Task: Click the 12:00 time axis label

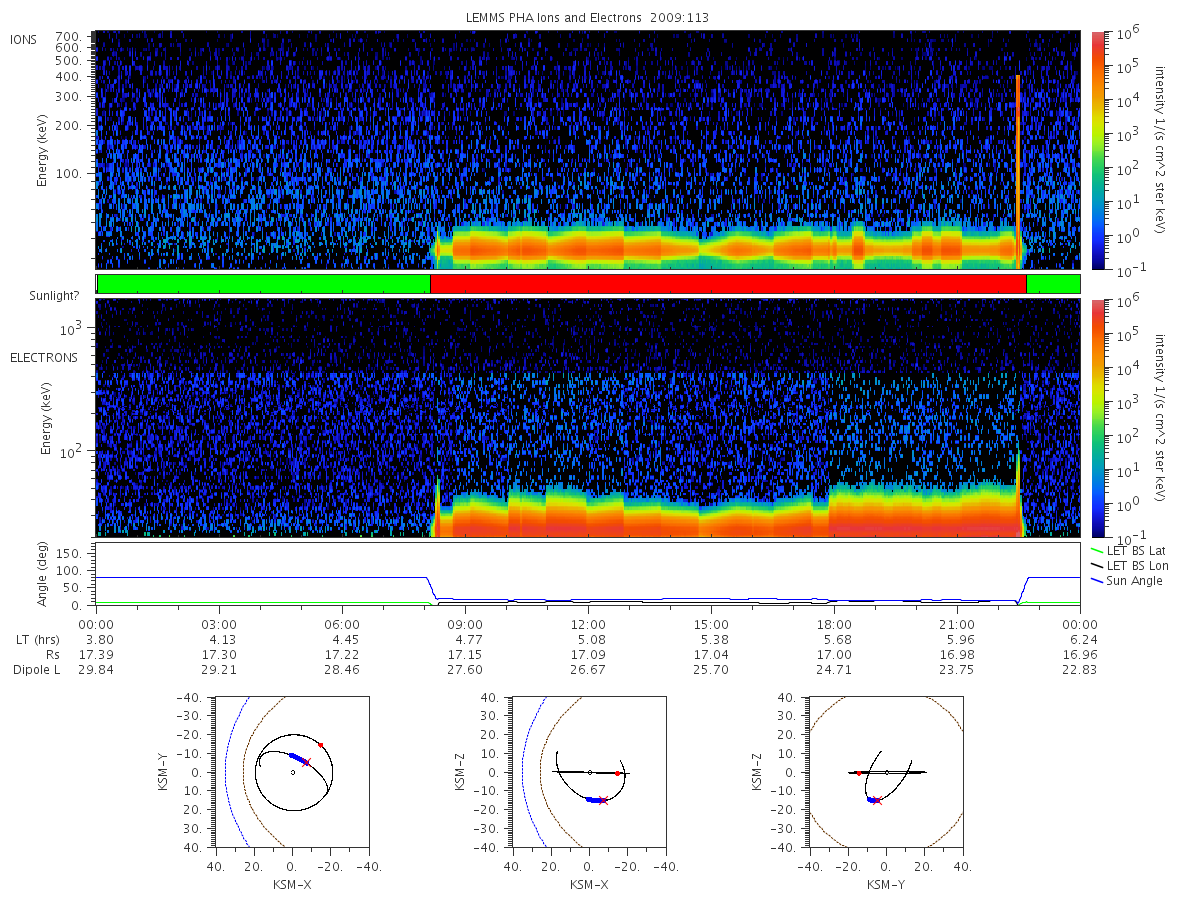Action: click(x=588, y=622)
